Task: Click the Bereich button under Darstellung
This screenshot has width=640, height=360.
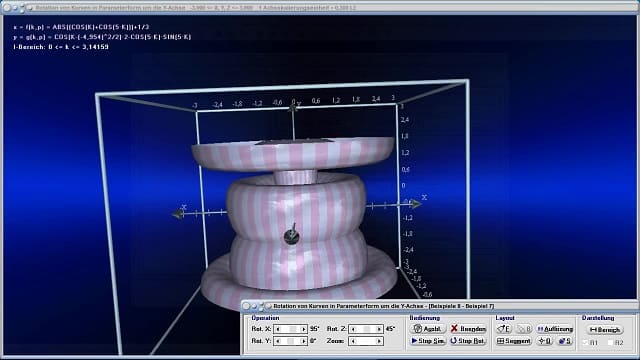Action: tap(605, 329)
